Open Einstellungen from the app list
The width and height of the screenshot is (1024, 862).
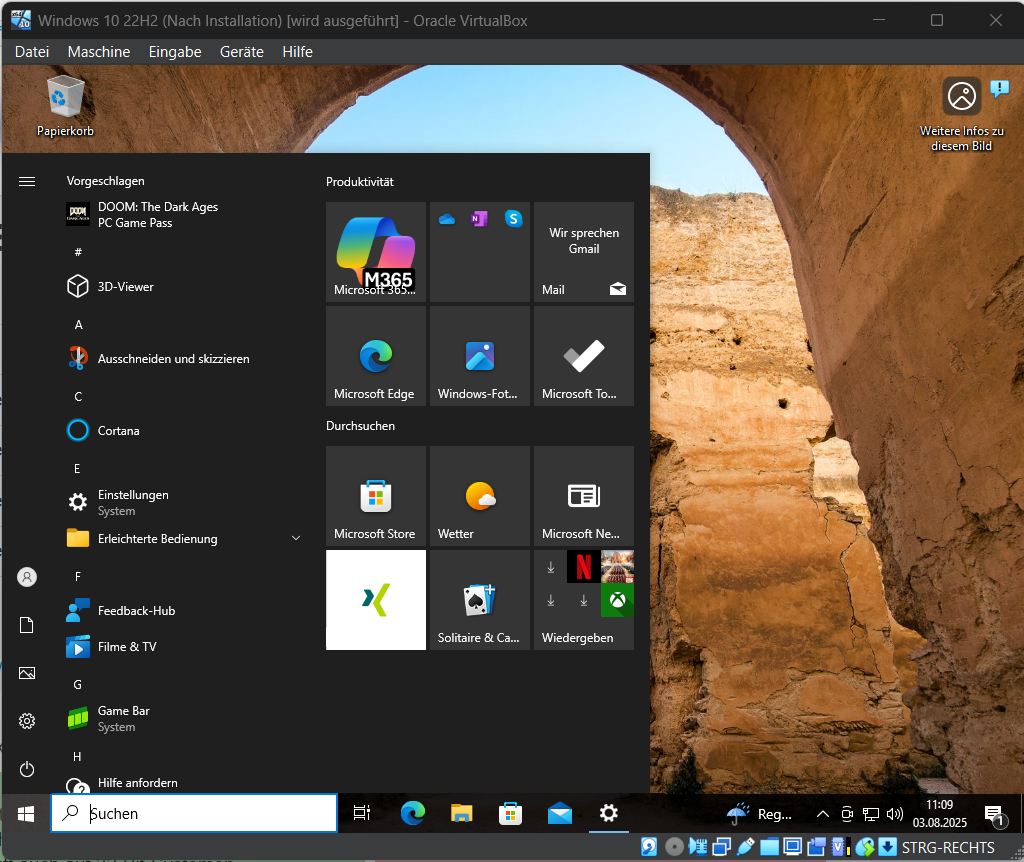[x=132, y=502]
